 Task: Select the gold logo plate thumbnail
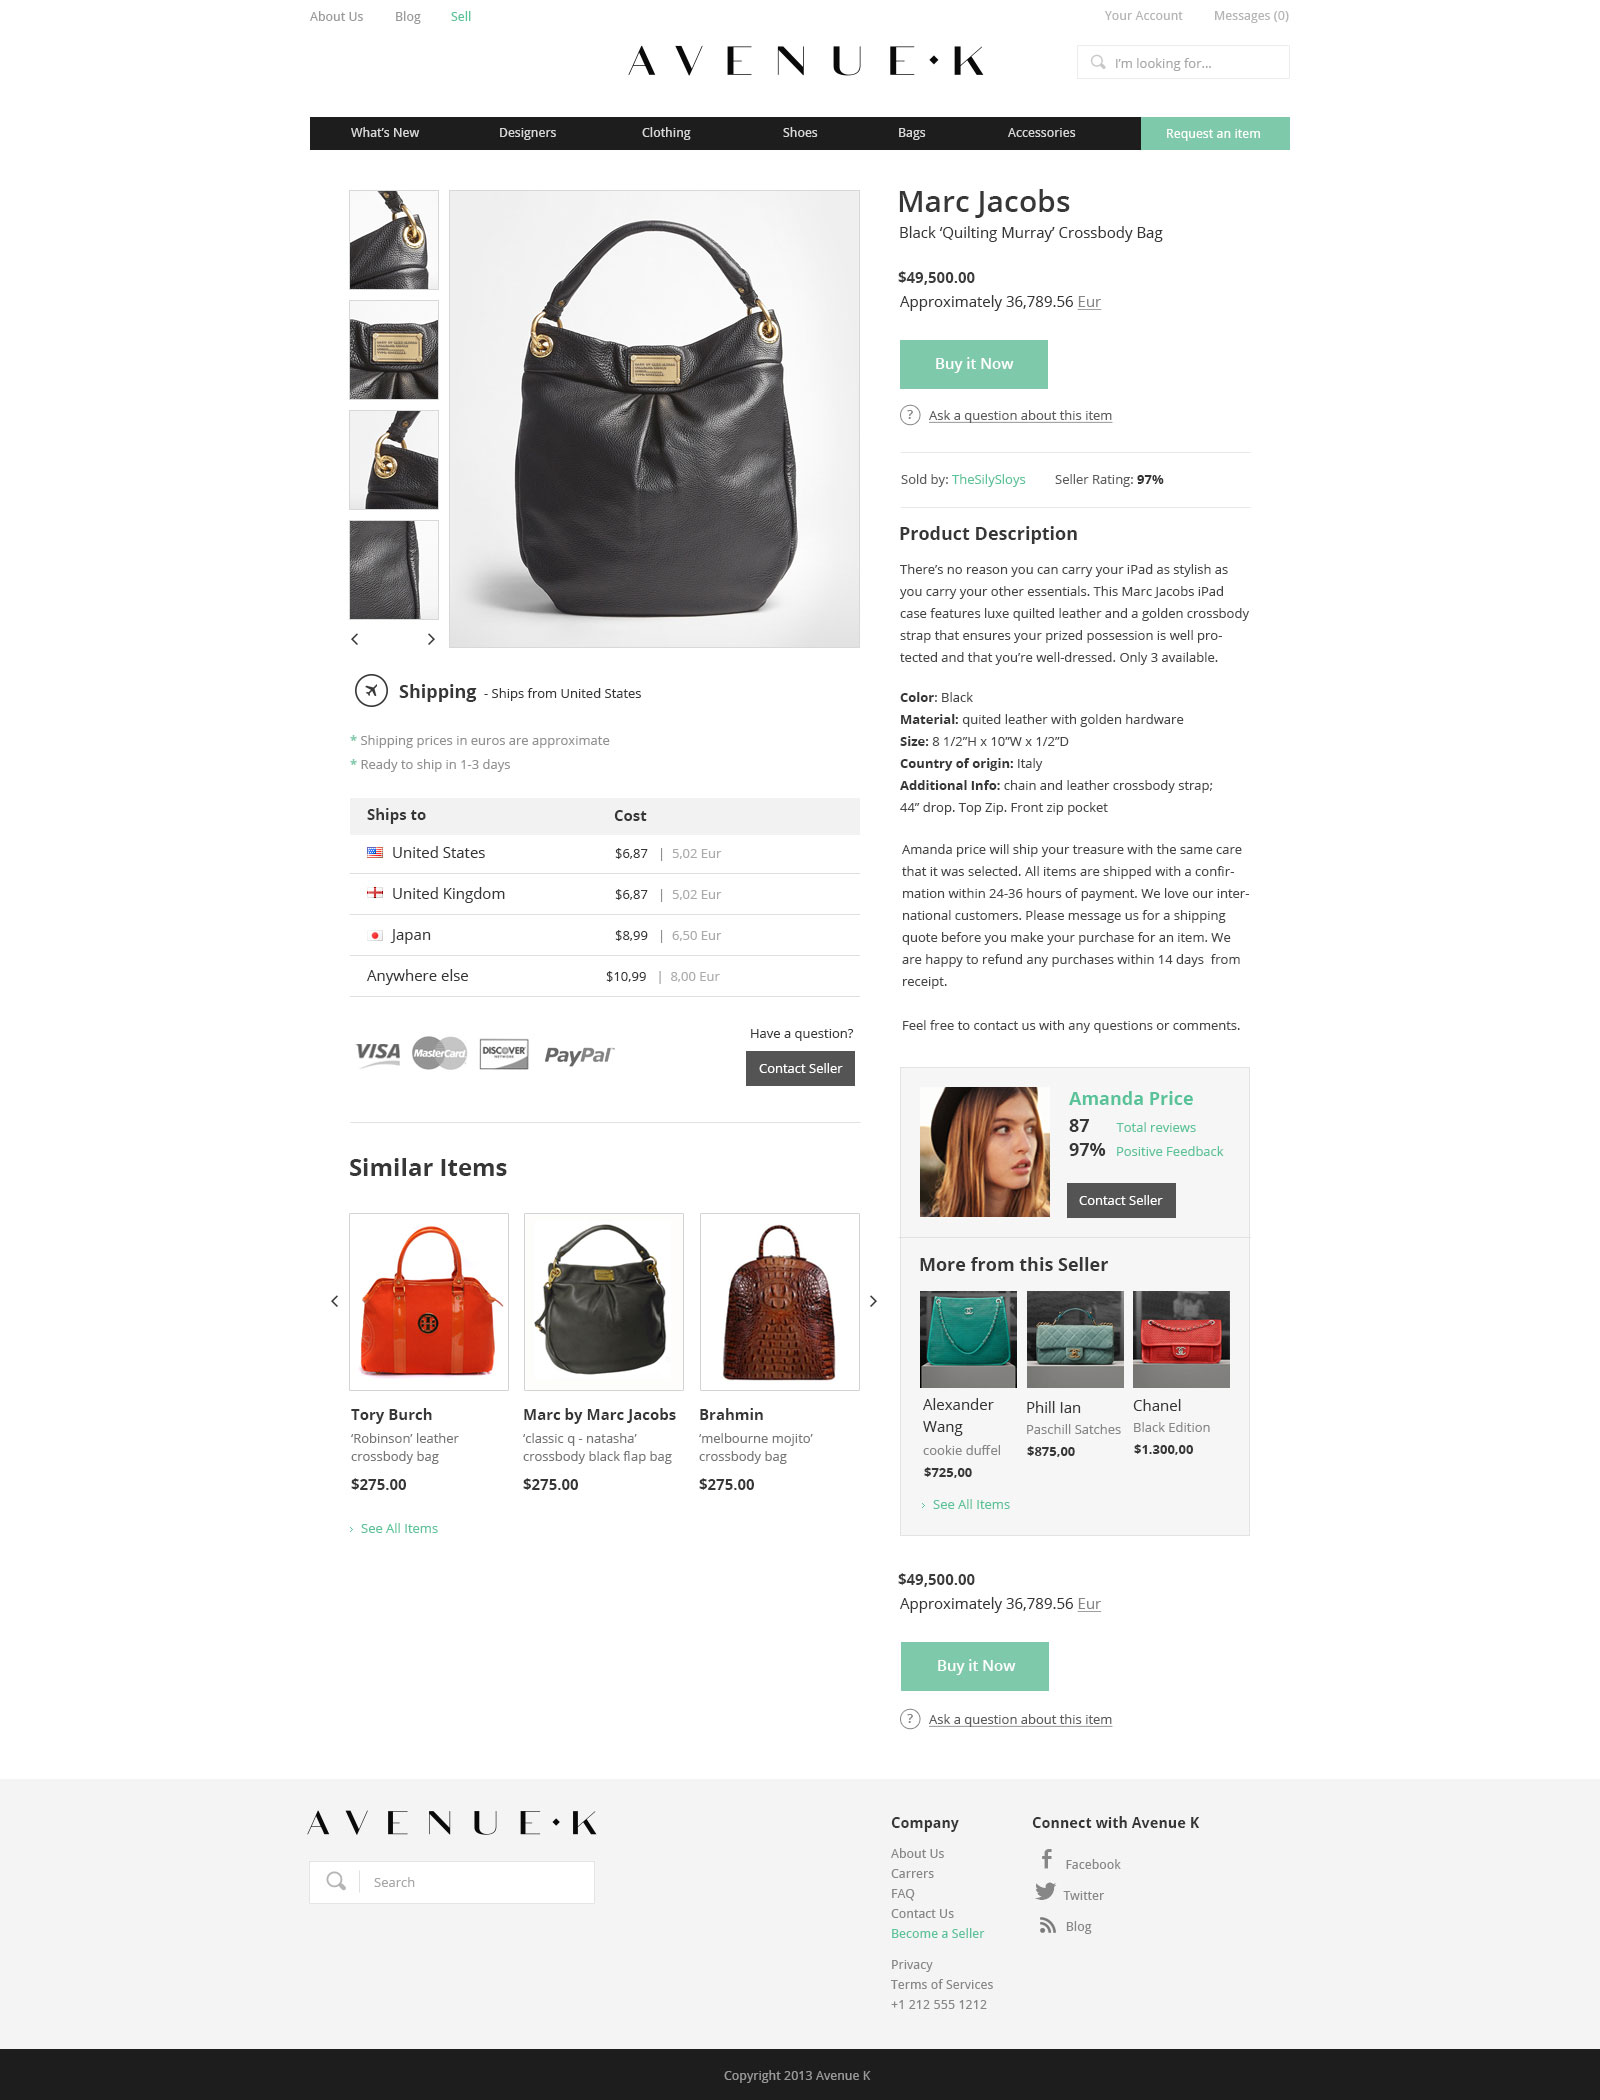[394, 350]
